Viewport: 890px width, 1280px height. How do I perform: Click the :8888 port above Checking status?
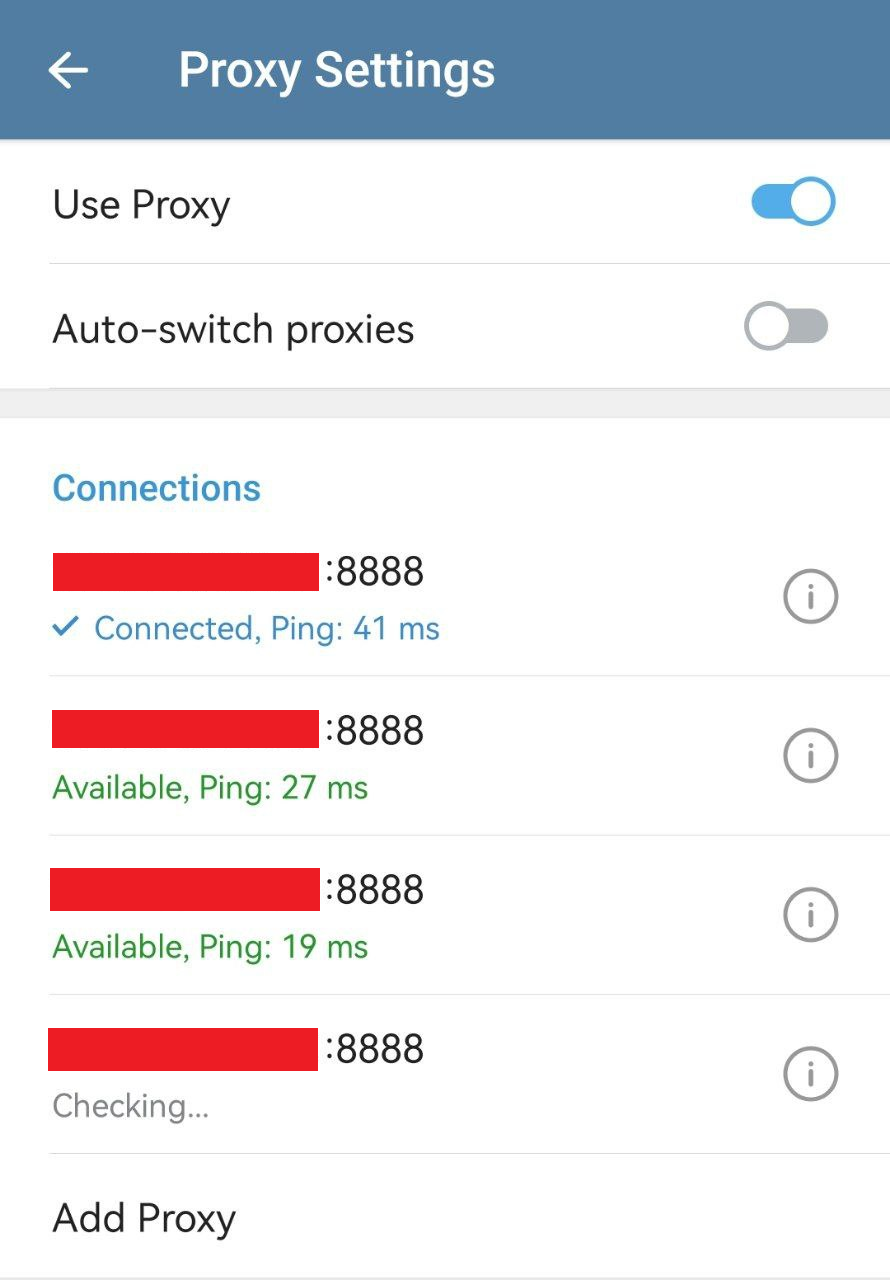pos(375,1049)
